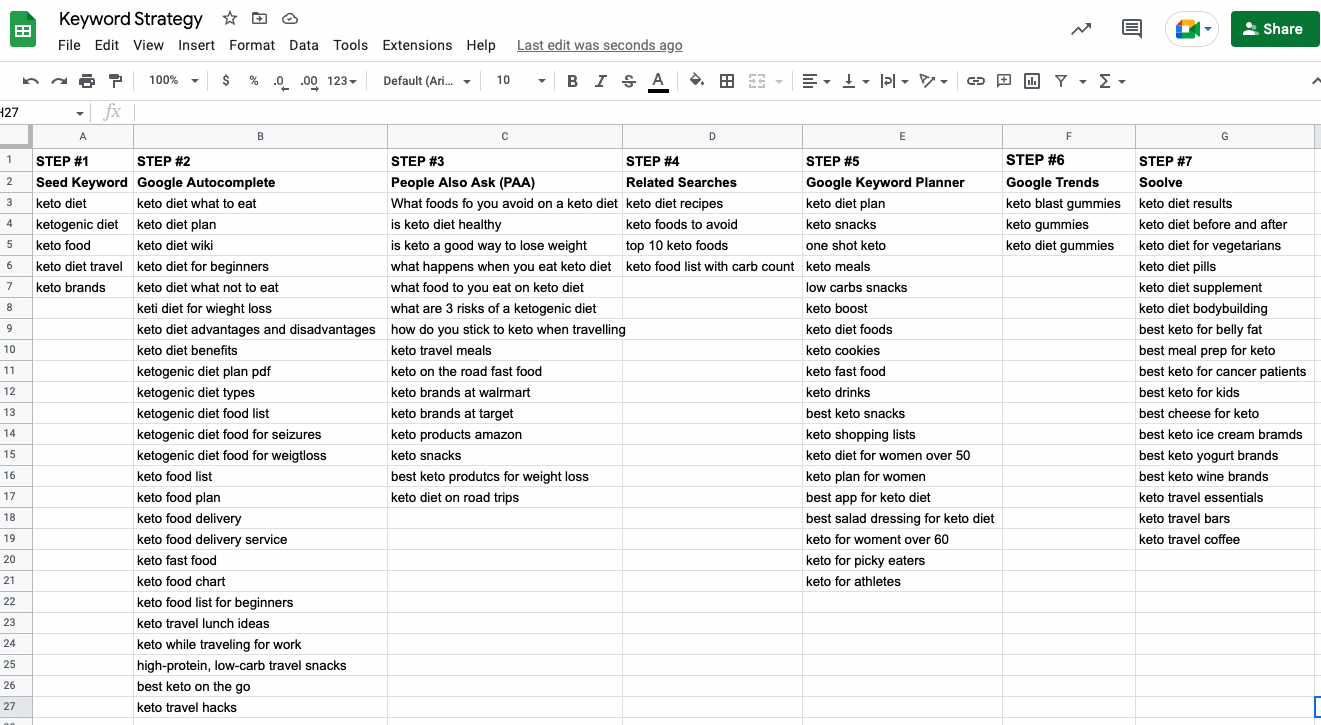The width and height of the screenshot is (1321, 725).
Task: Open the font family dropdown
Action: click(427, 81)
